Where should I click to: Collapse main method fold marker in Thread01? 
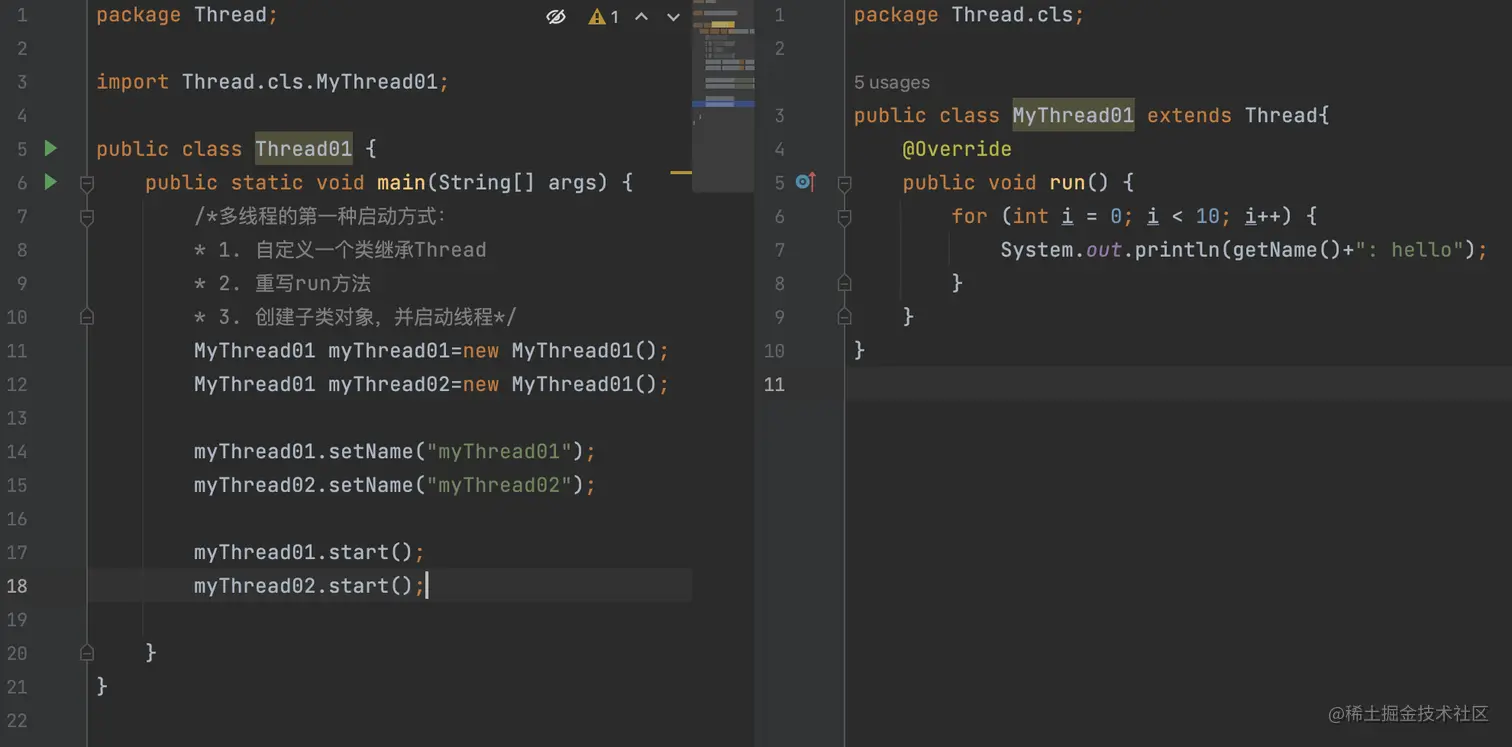tap(87, 183)
